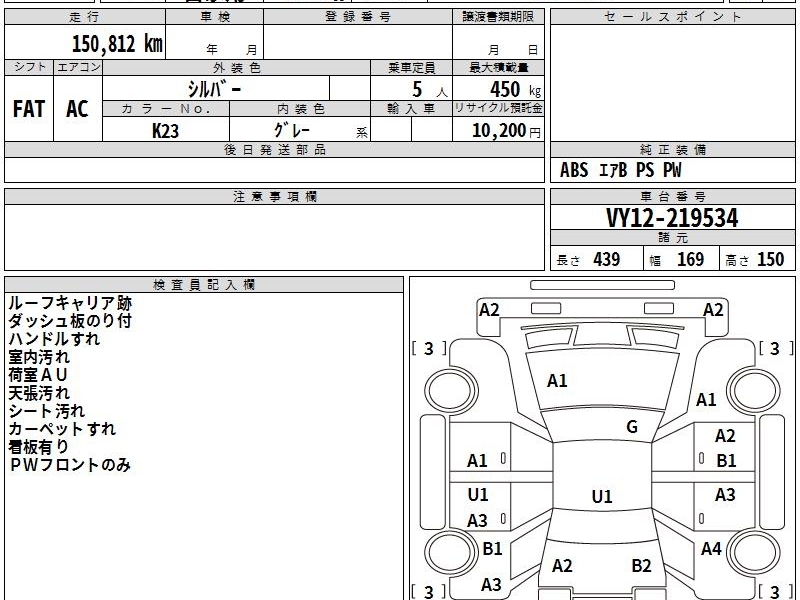This screenshot has width=800, height=600.
Task: Click the 外装色 header
Action: click(x=237, y=68)
